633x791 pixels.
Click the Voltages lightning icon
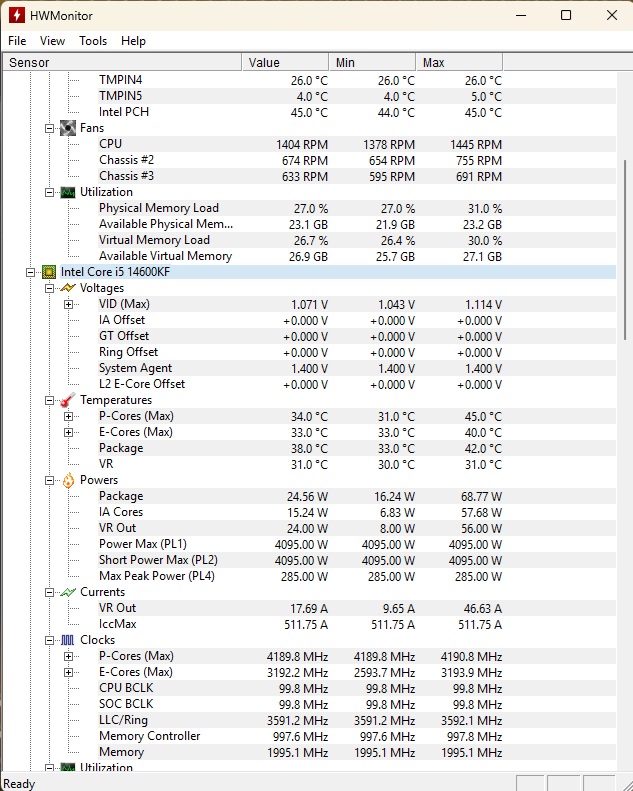(68, 288)
